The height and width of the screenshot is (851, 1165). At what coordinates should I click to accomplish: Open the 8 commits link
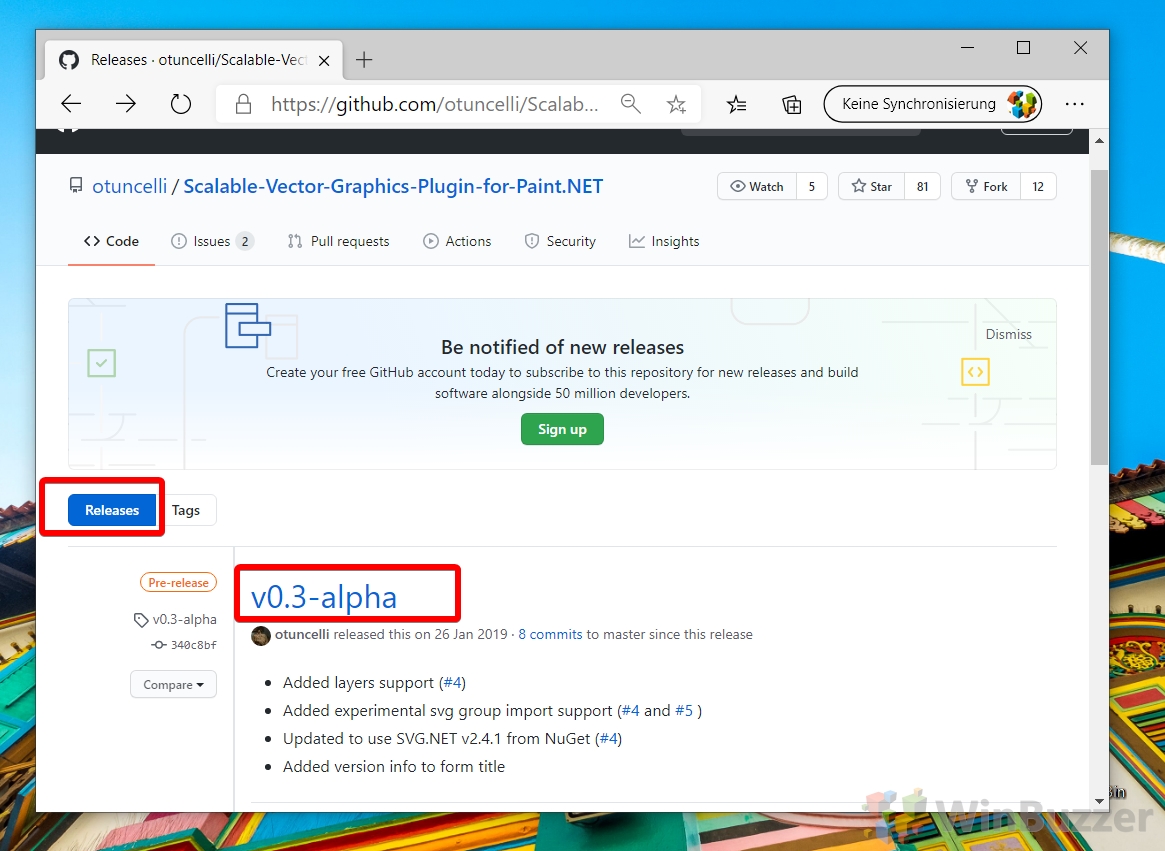551,635
